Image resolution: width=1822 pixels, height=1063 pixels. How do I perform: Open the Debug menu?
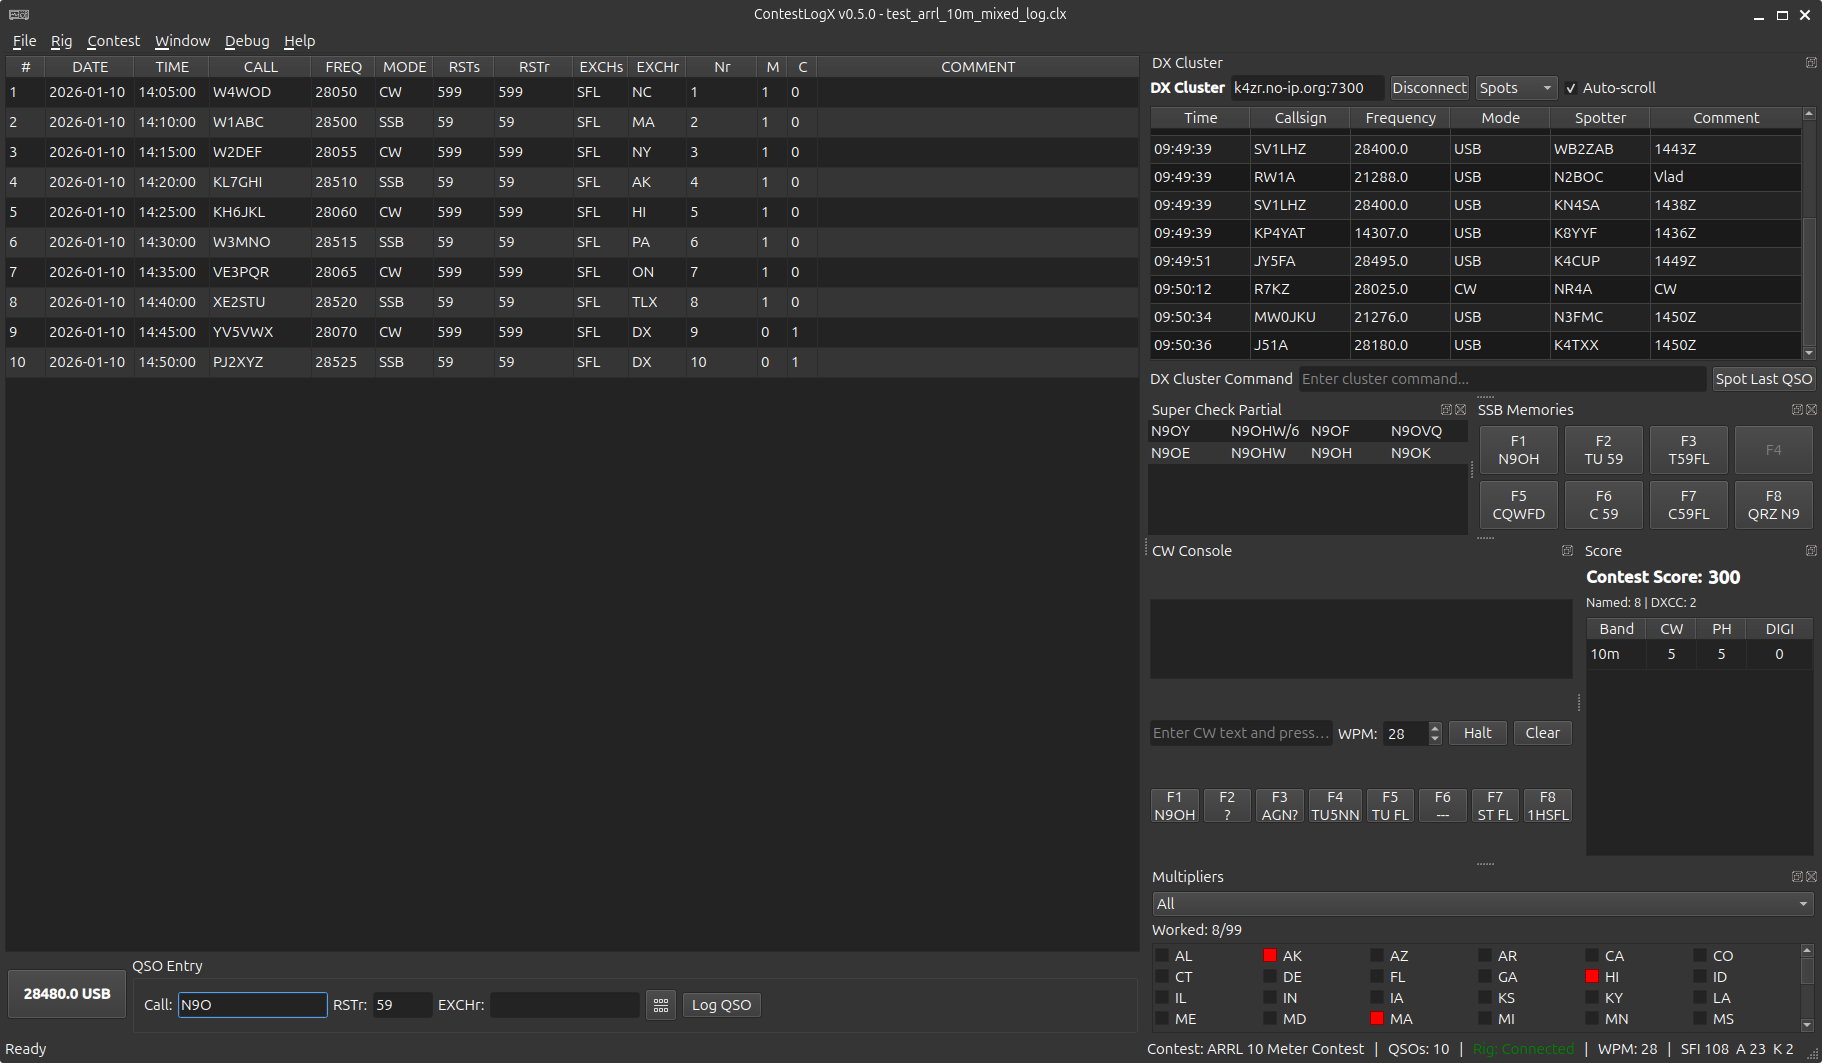point(246,41)
